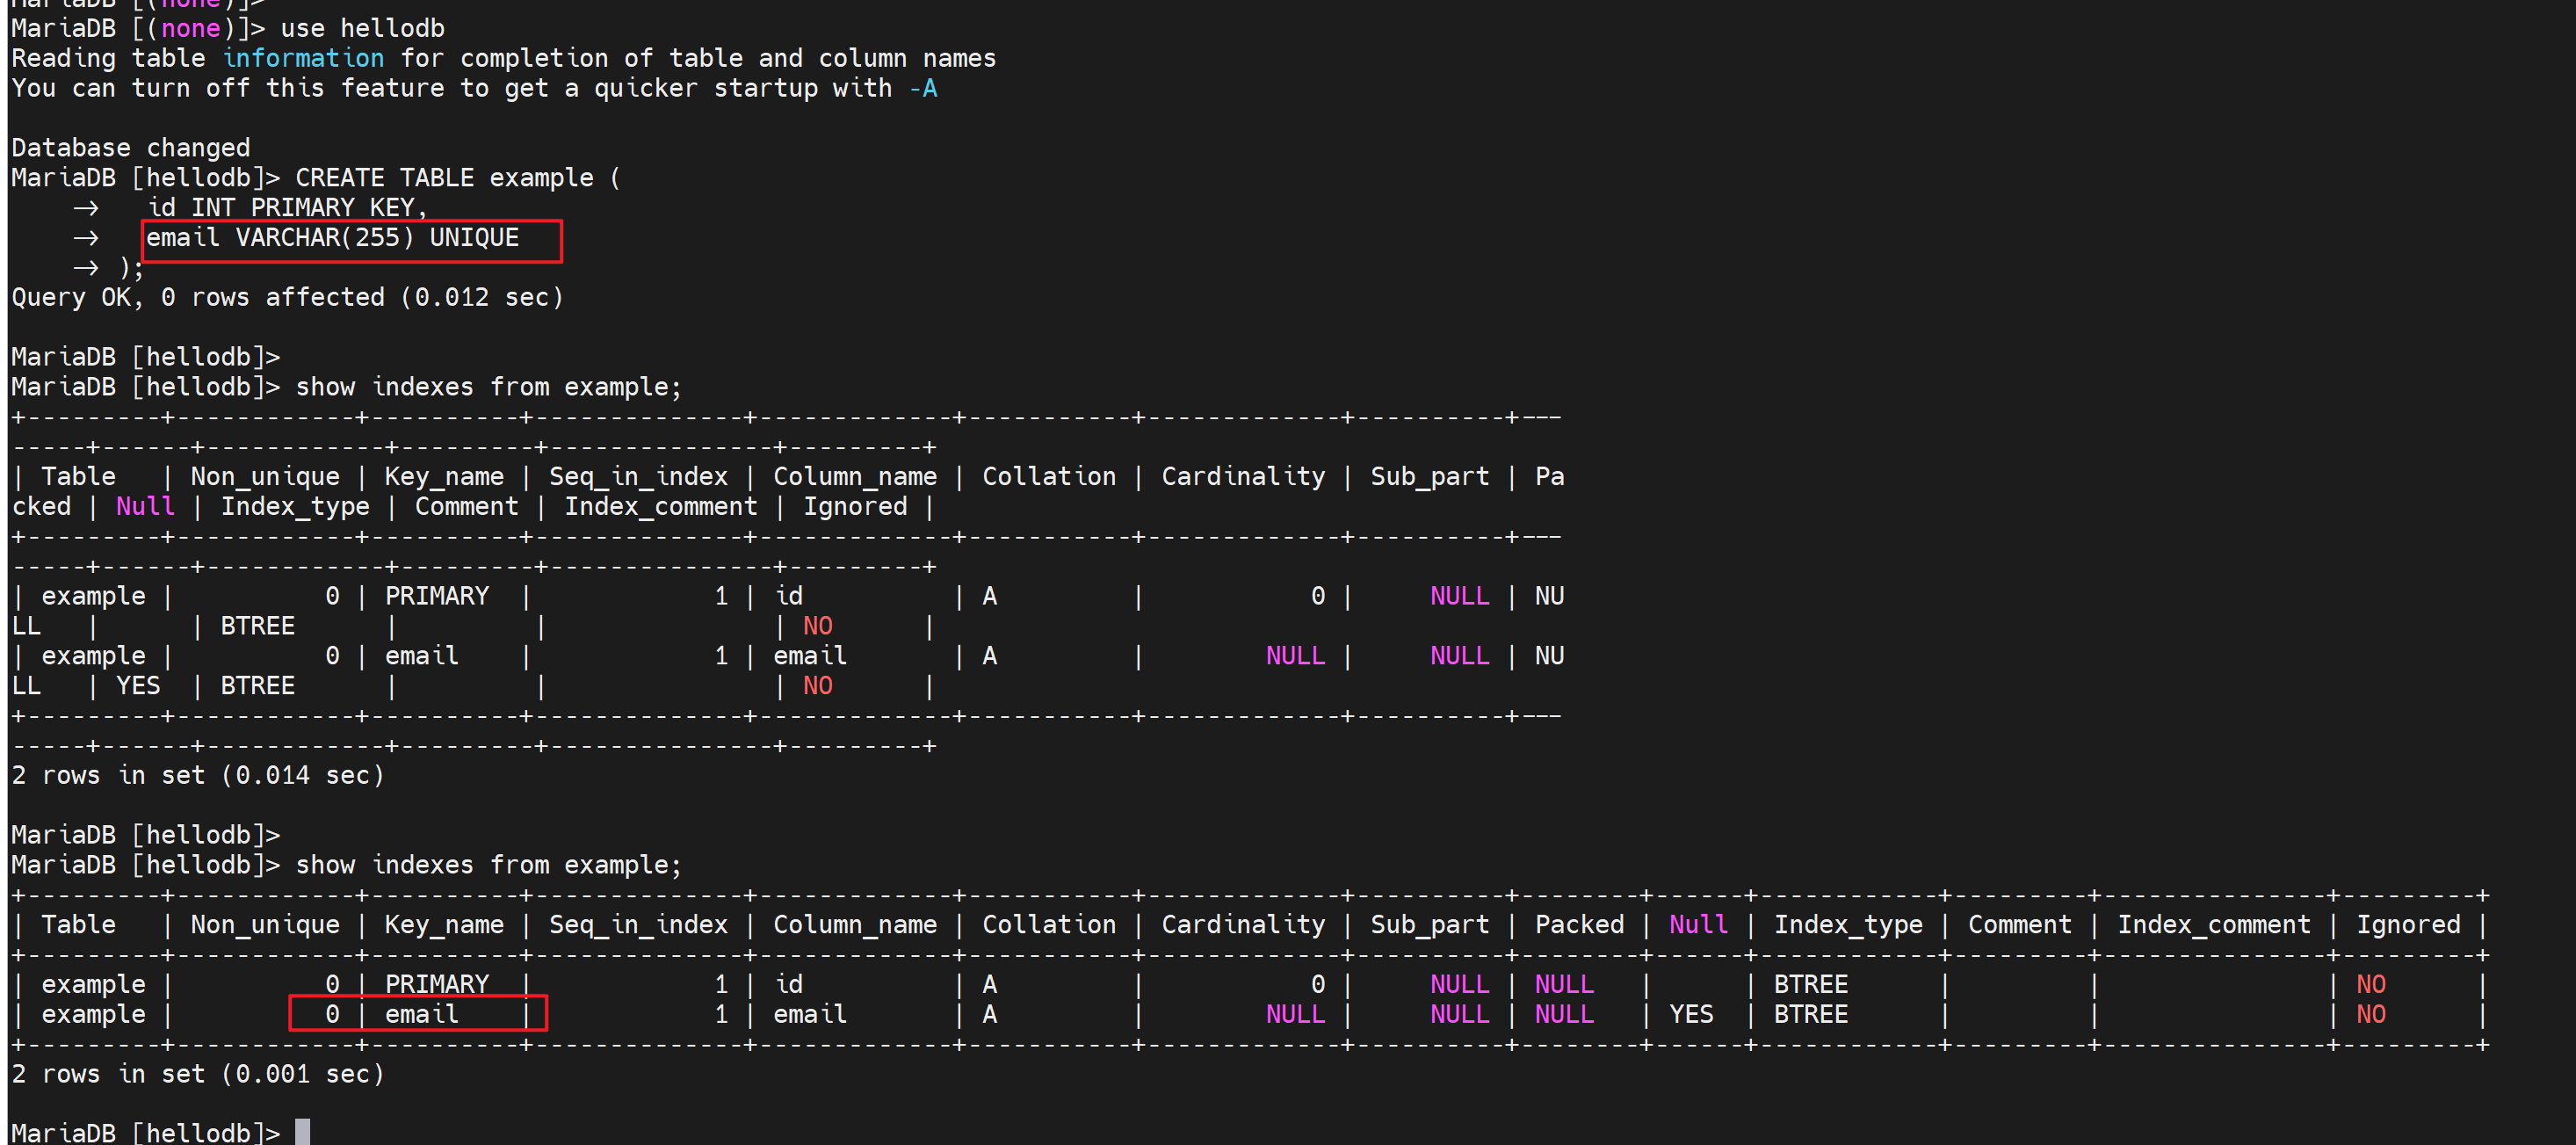Click the 'id INT PRIMARY KEY,' line
The height and width of the screenshot is (1145, 2576).
pos(287,208)
